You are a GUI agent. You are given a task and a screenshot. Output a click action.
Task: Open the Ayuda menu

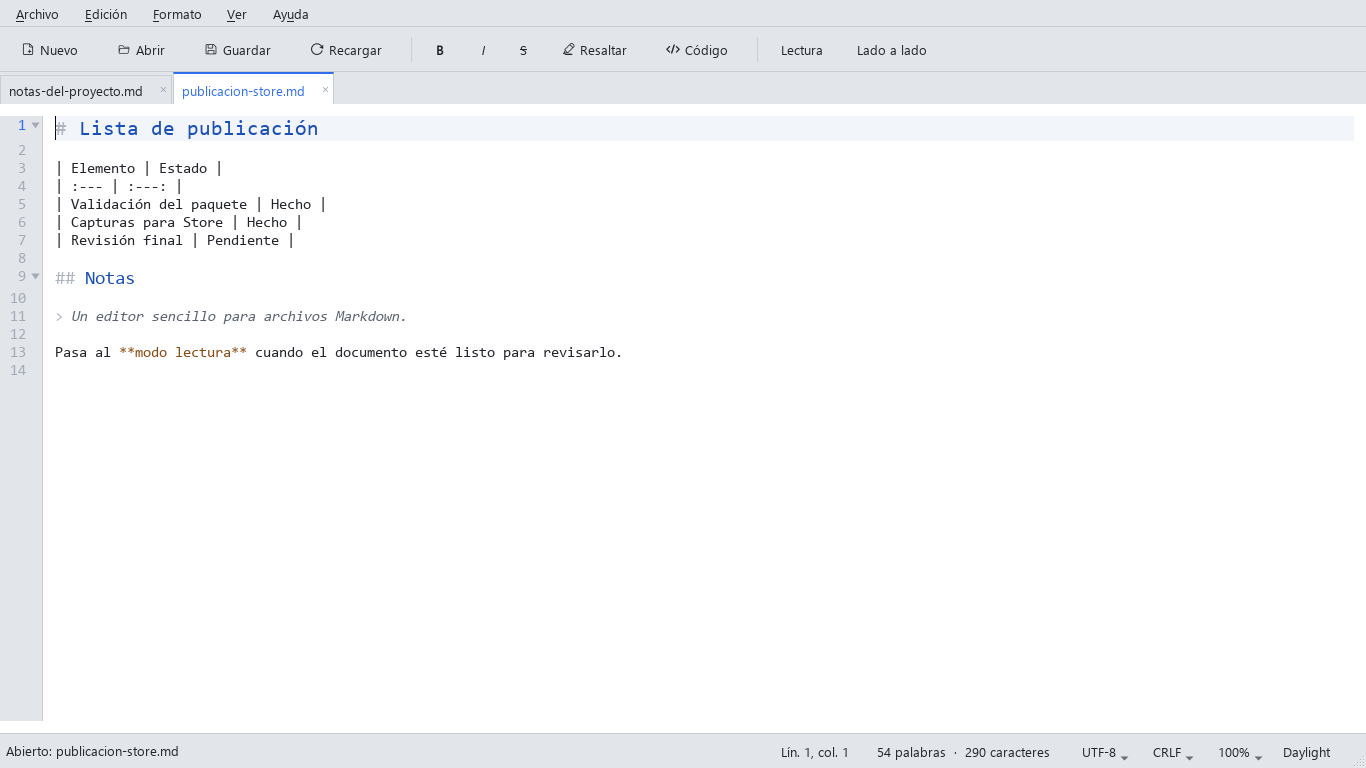point(291,14)
